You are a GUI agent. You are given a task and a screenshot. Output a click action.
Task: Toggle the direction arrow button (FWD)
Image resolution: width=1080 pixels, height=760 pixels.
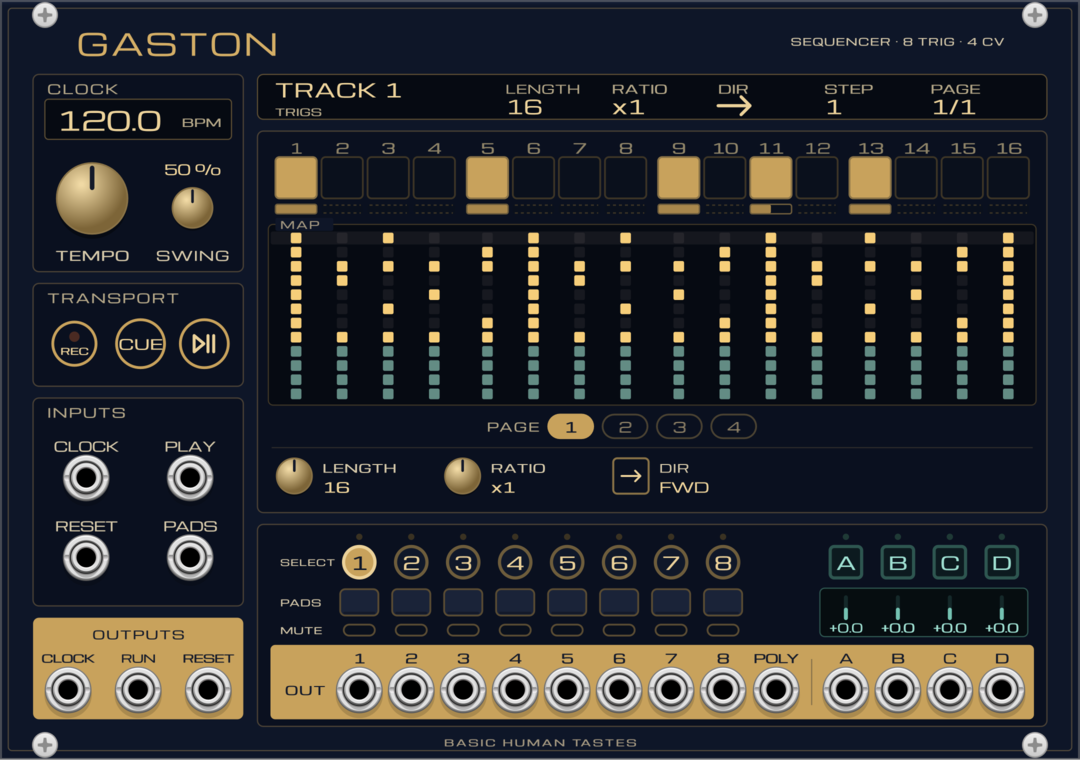(x=630, y=476)
